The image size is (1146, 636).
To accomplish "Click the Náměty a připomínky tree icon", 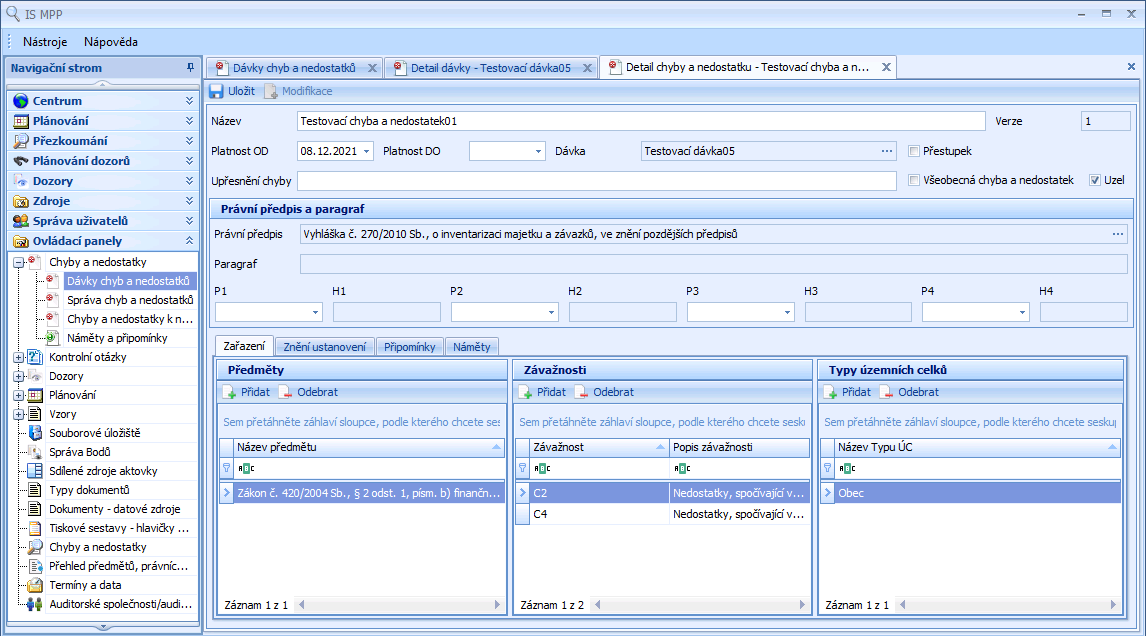I will (52, 338).
